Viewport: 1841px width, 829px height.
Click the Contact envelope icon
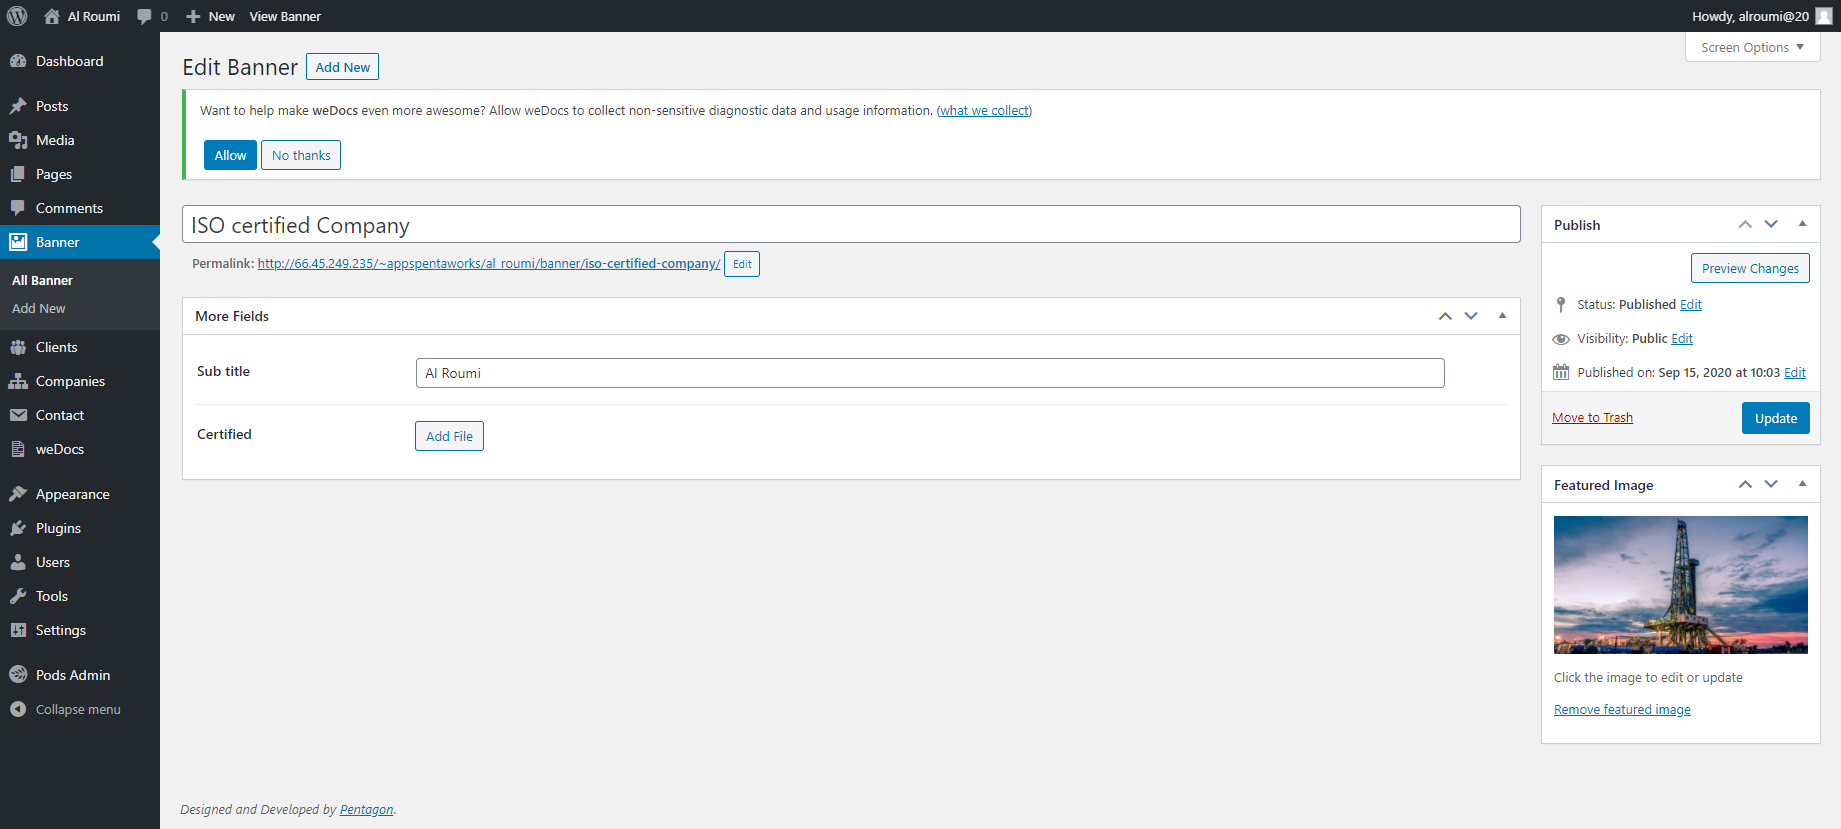coord(18,415)
